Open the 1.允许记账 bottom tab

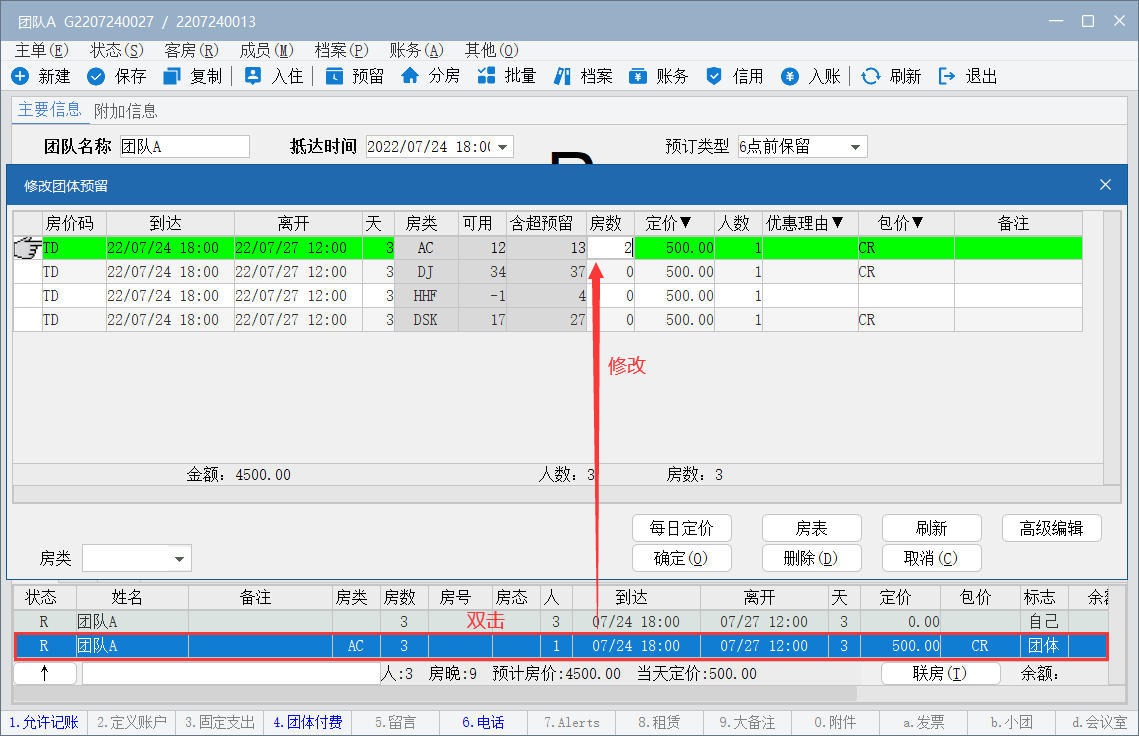coord(44,722)
